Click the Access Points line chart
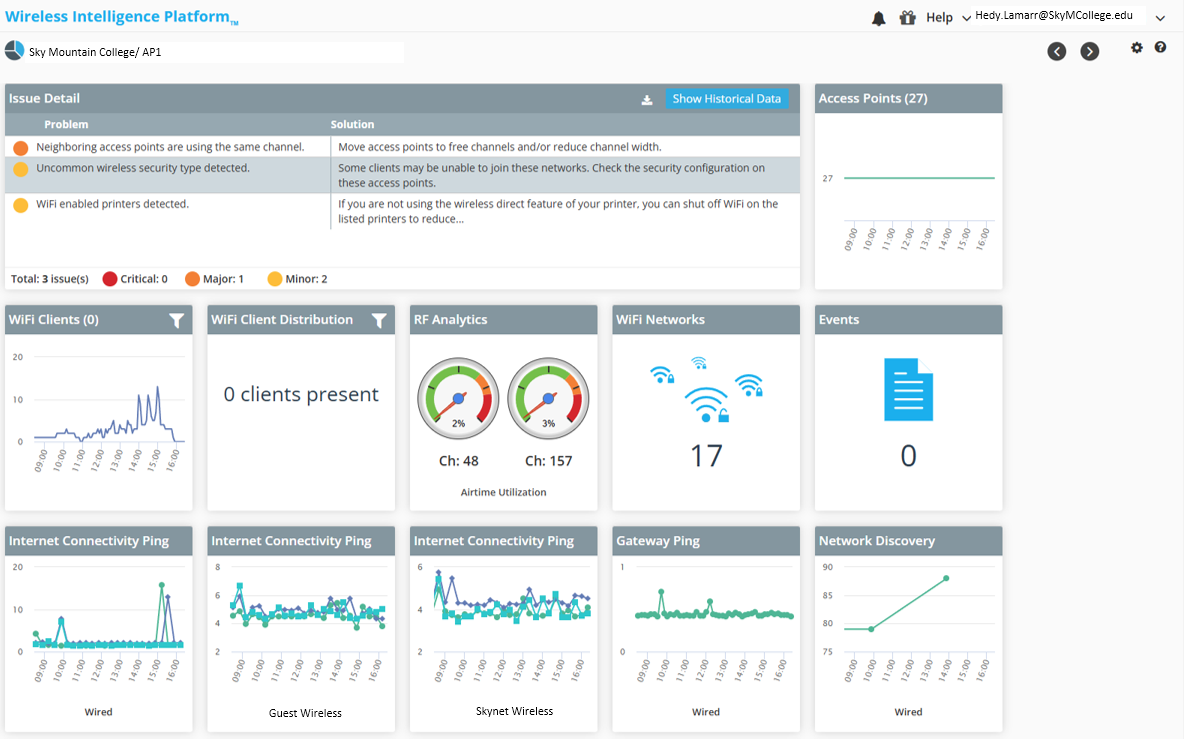The image size is (1184, 739). (x=908, y=198)
